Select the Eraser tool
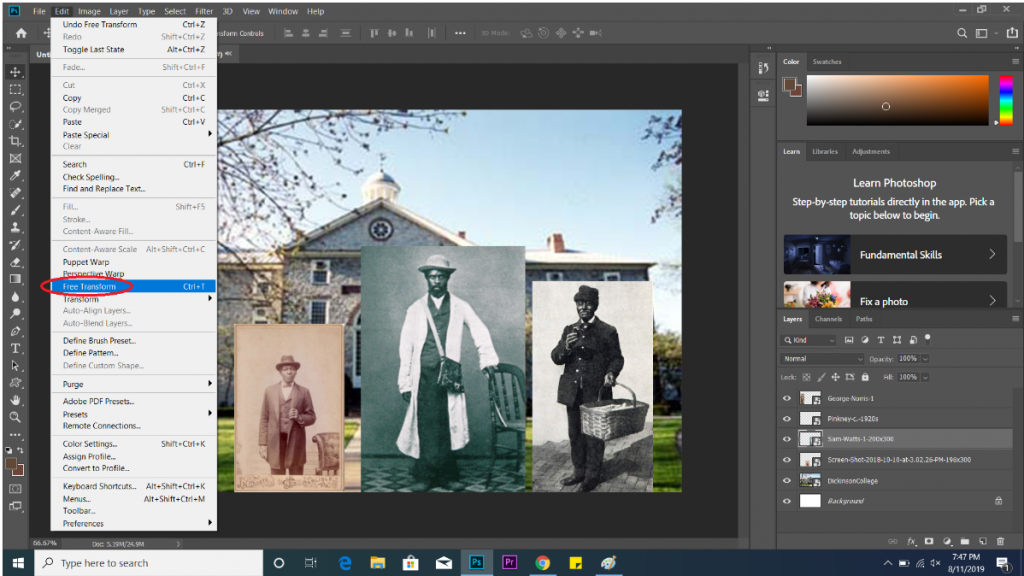 click(x=15, y=263)
